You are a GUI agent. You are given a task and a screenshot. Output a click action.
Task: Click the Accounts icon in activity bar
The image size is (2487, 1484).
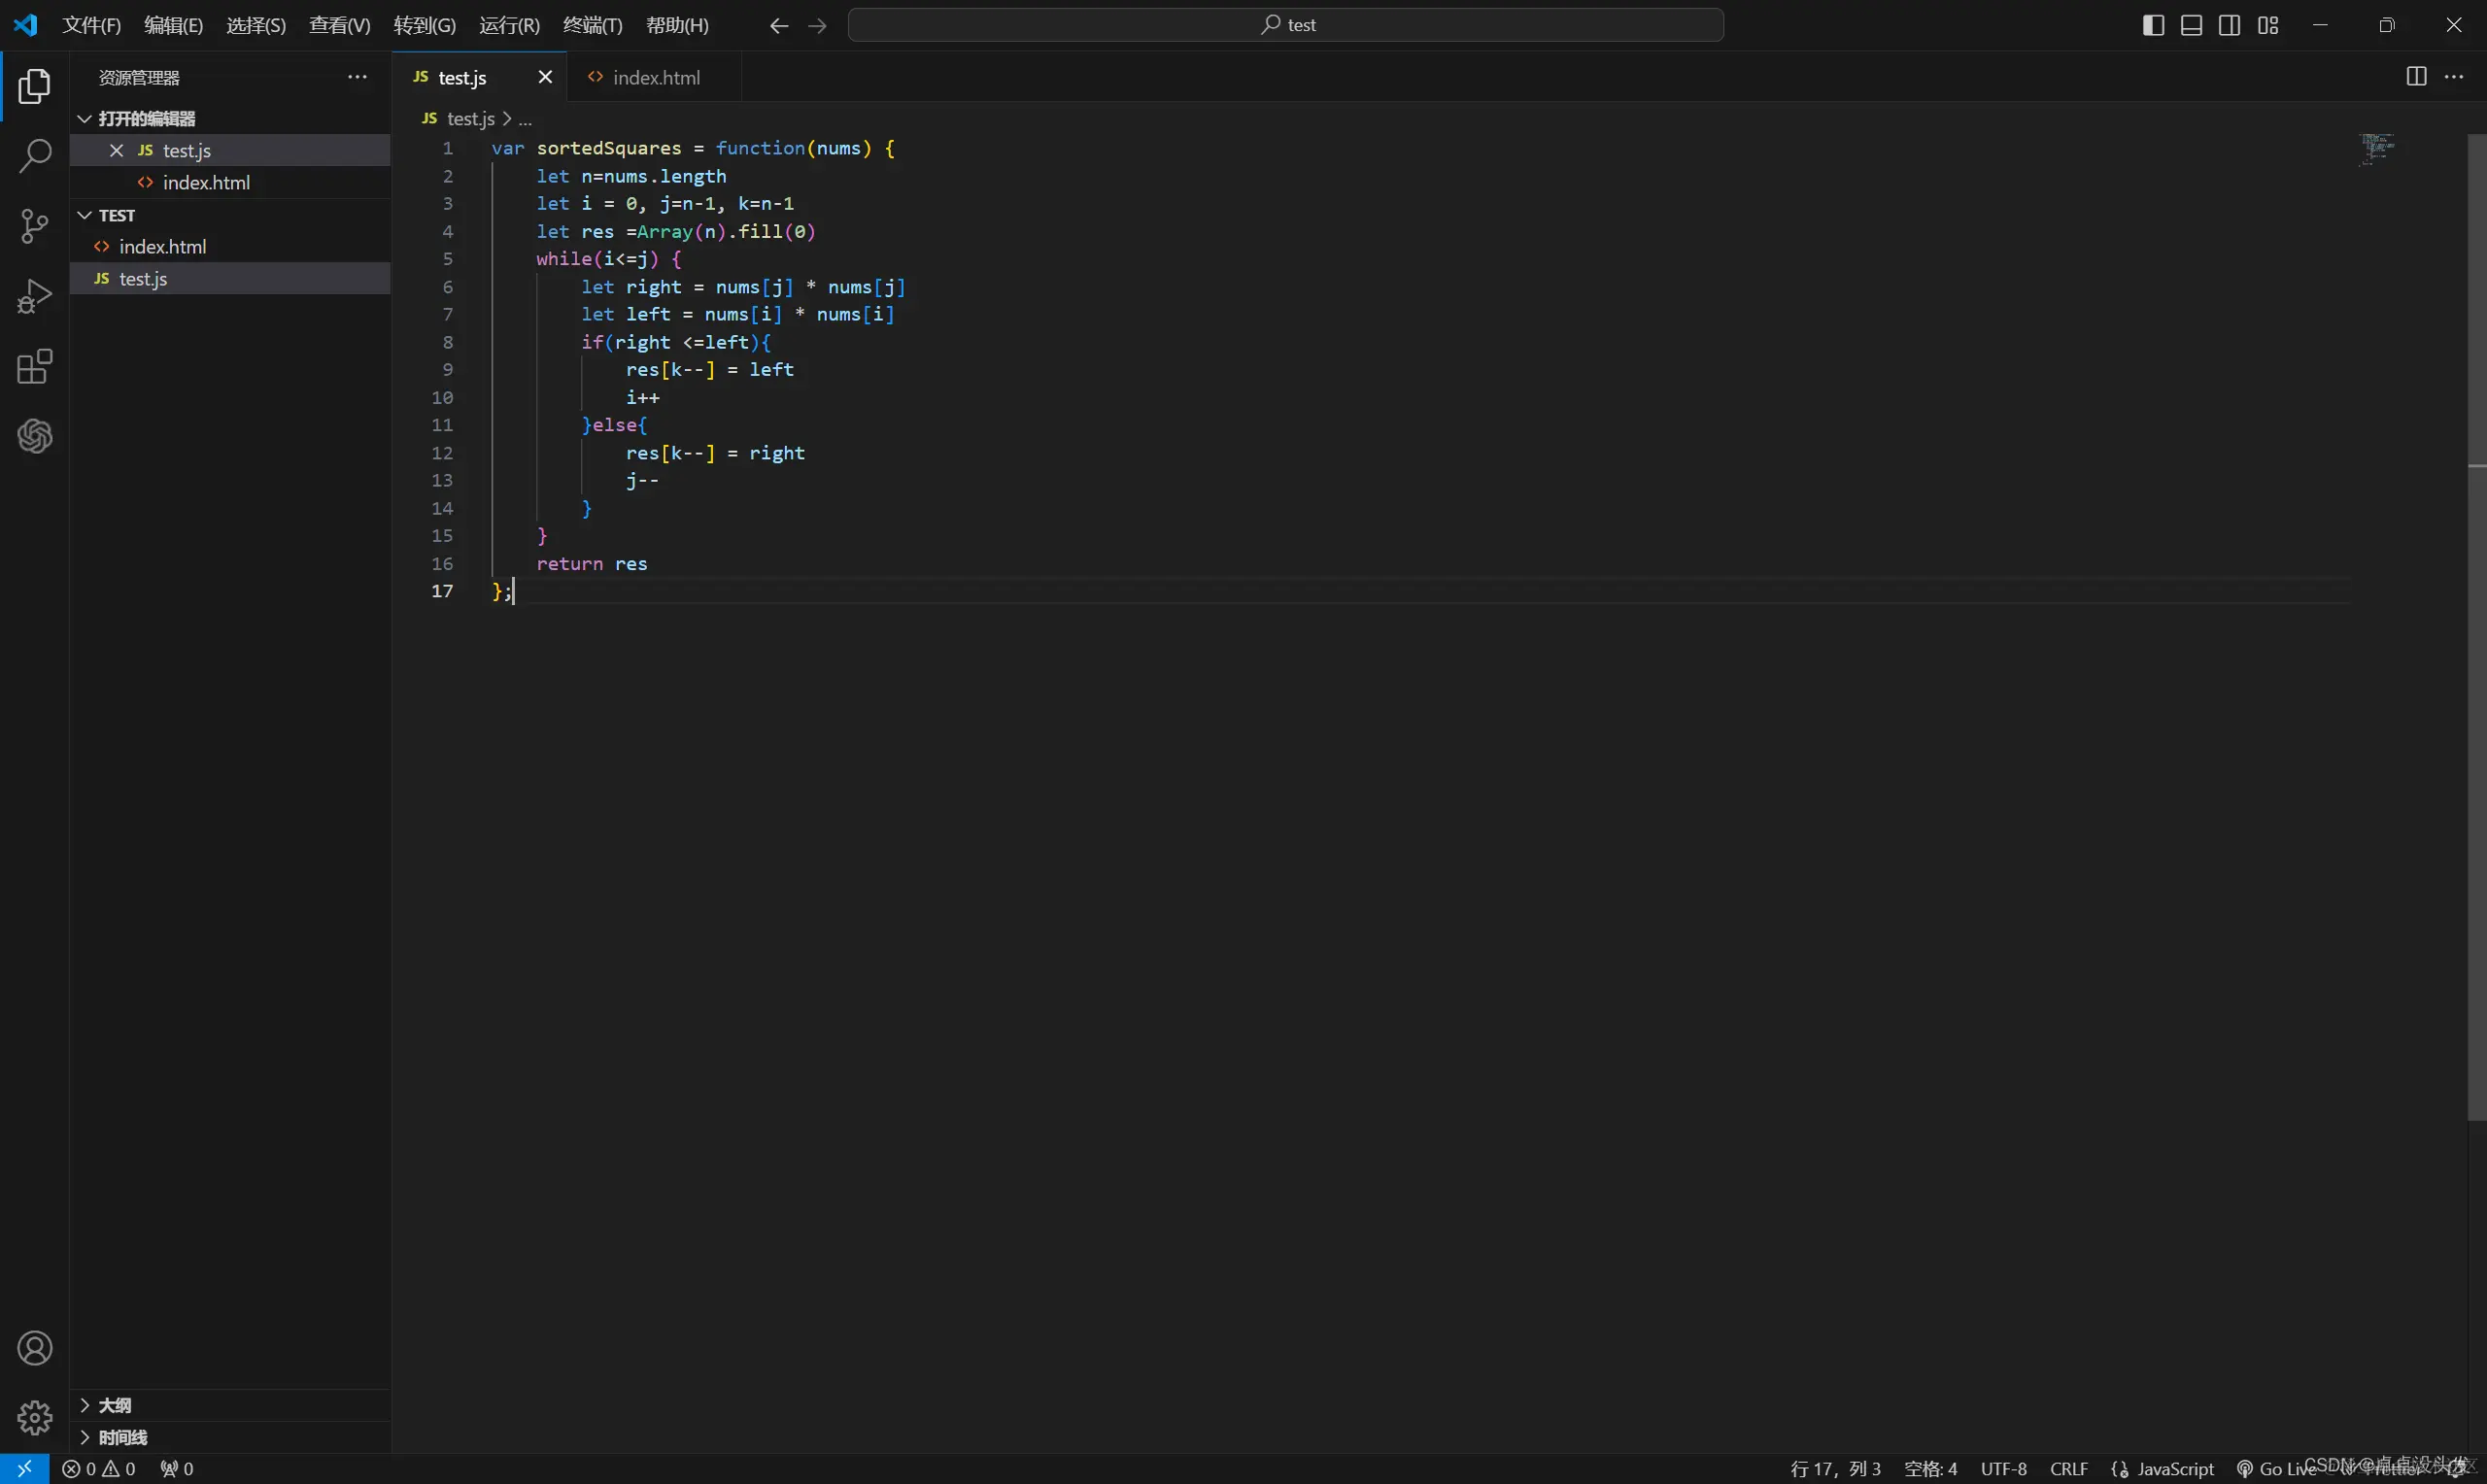pyautogui.click(x=35, y=1348)
